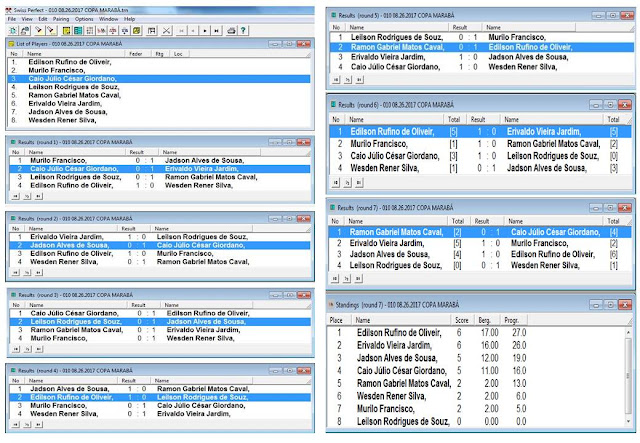The image size is (640, 443).
Task: Select round 2 pairing Erivaldo vs Leilson
Action: click(x=160, y=237)
